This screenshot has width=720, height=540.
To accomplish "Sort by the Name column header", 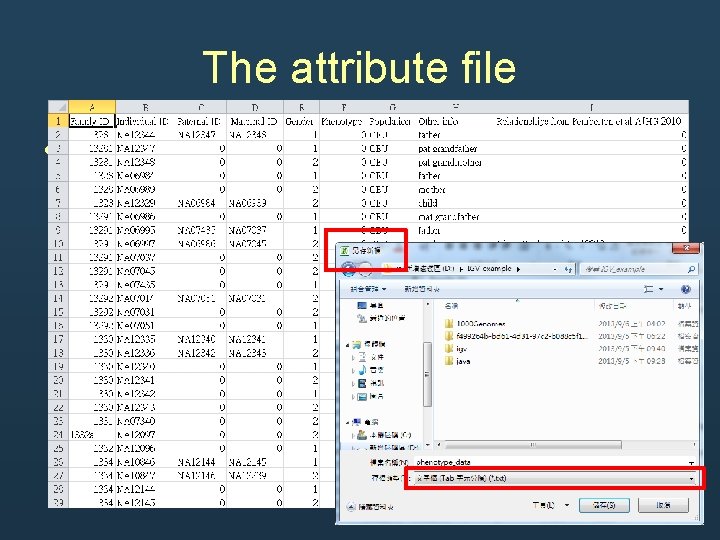I will (451, 306).
